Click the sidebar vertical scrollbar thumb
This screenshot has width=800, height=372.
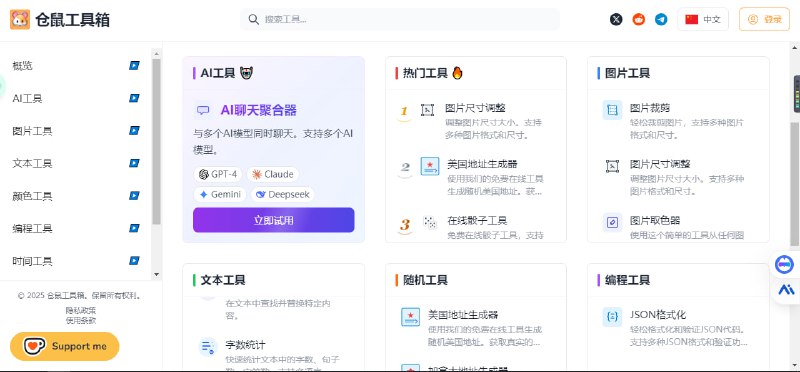tap(156, 142)
